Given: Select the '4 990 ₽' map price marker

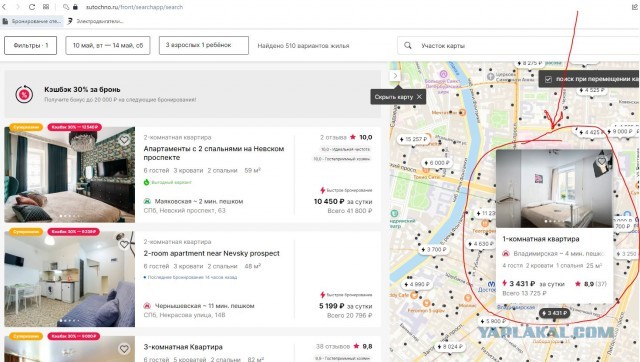Looking at the screenshot, I should click(x=416, y=284).
